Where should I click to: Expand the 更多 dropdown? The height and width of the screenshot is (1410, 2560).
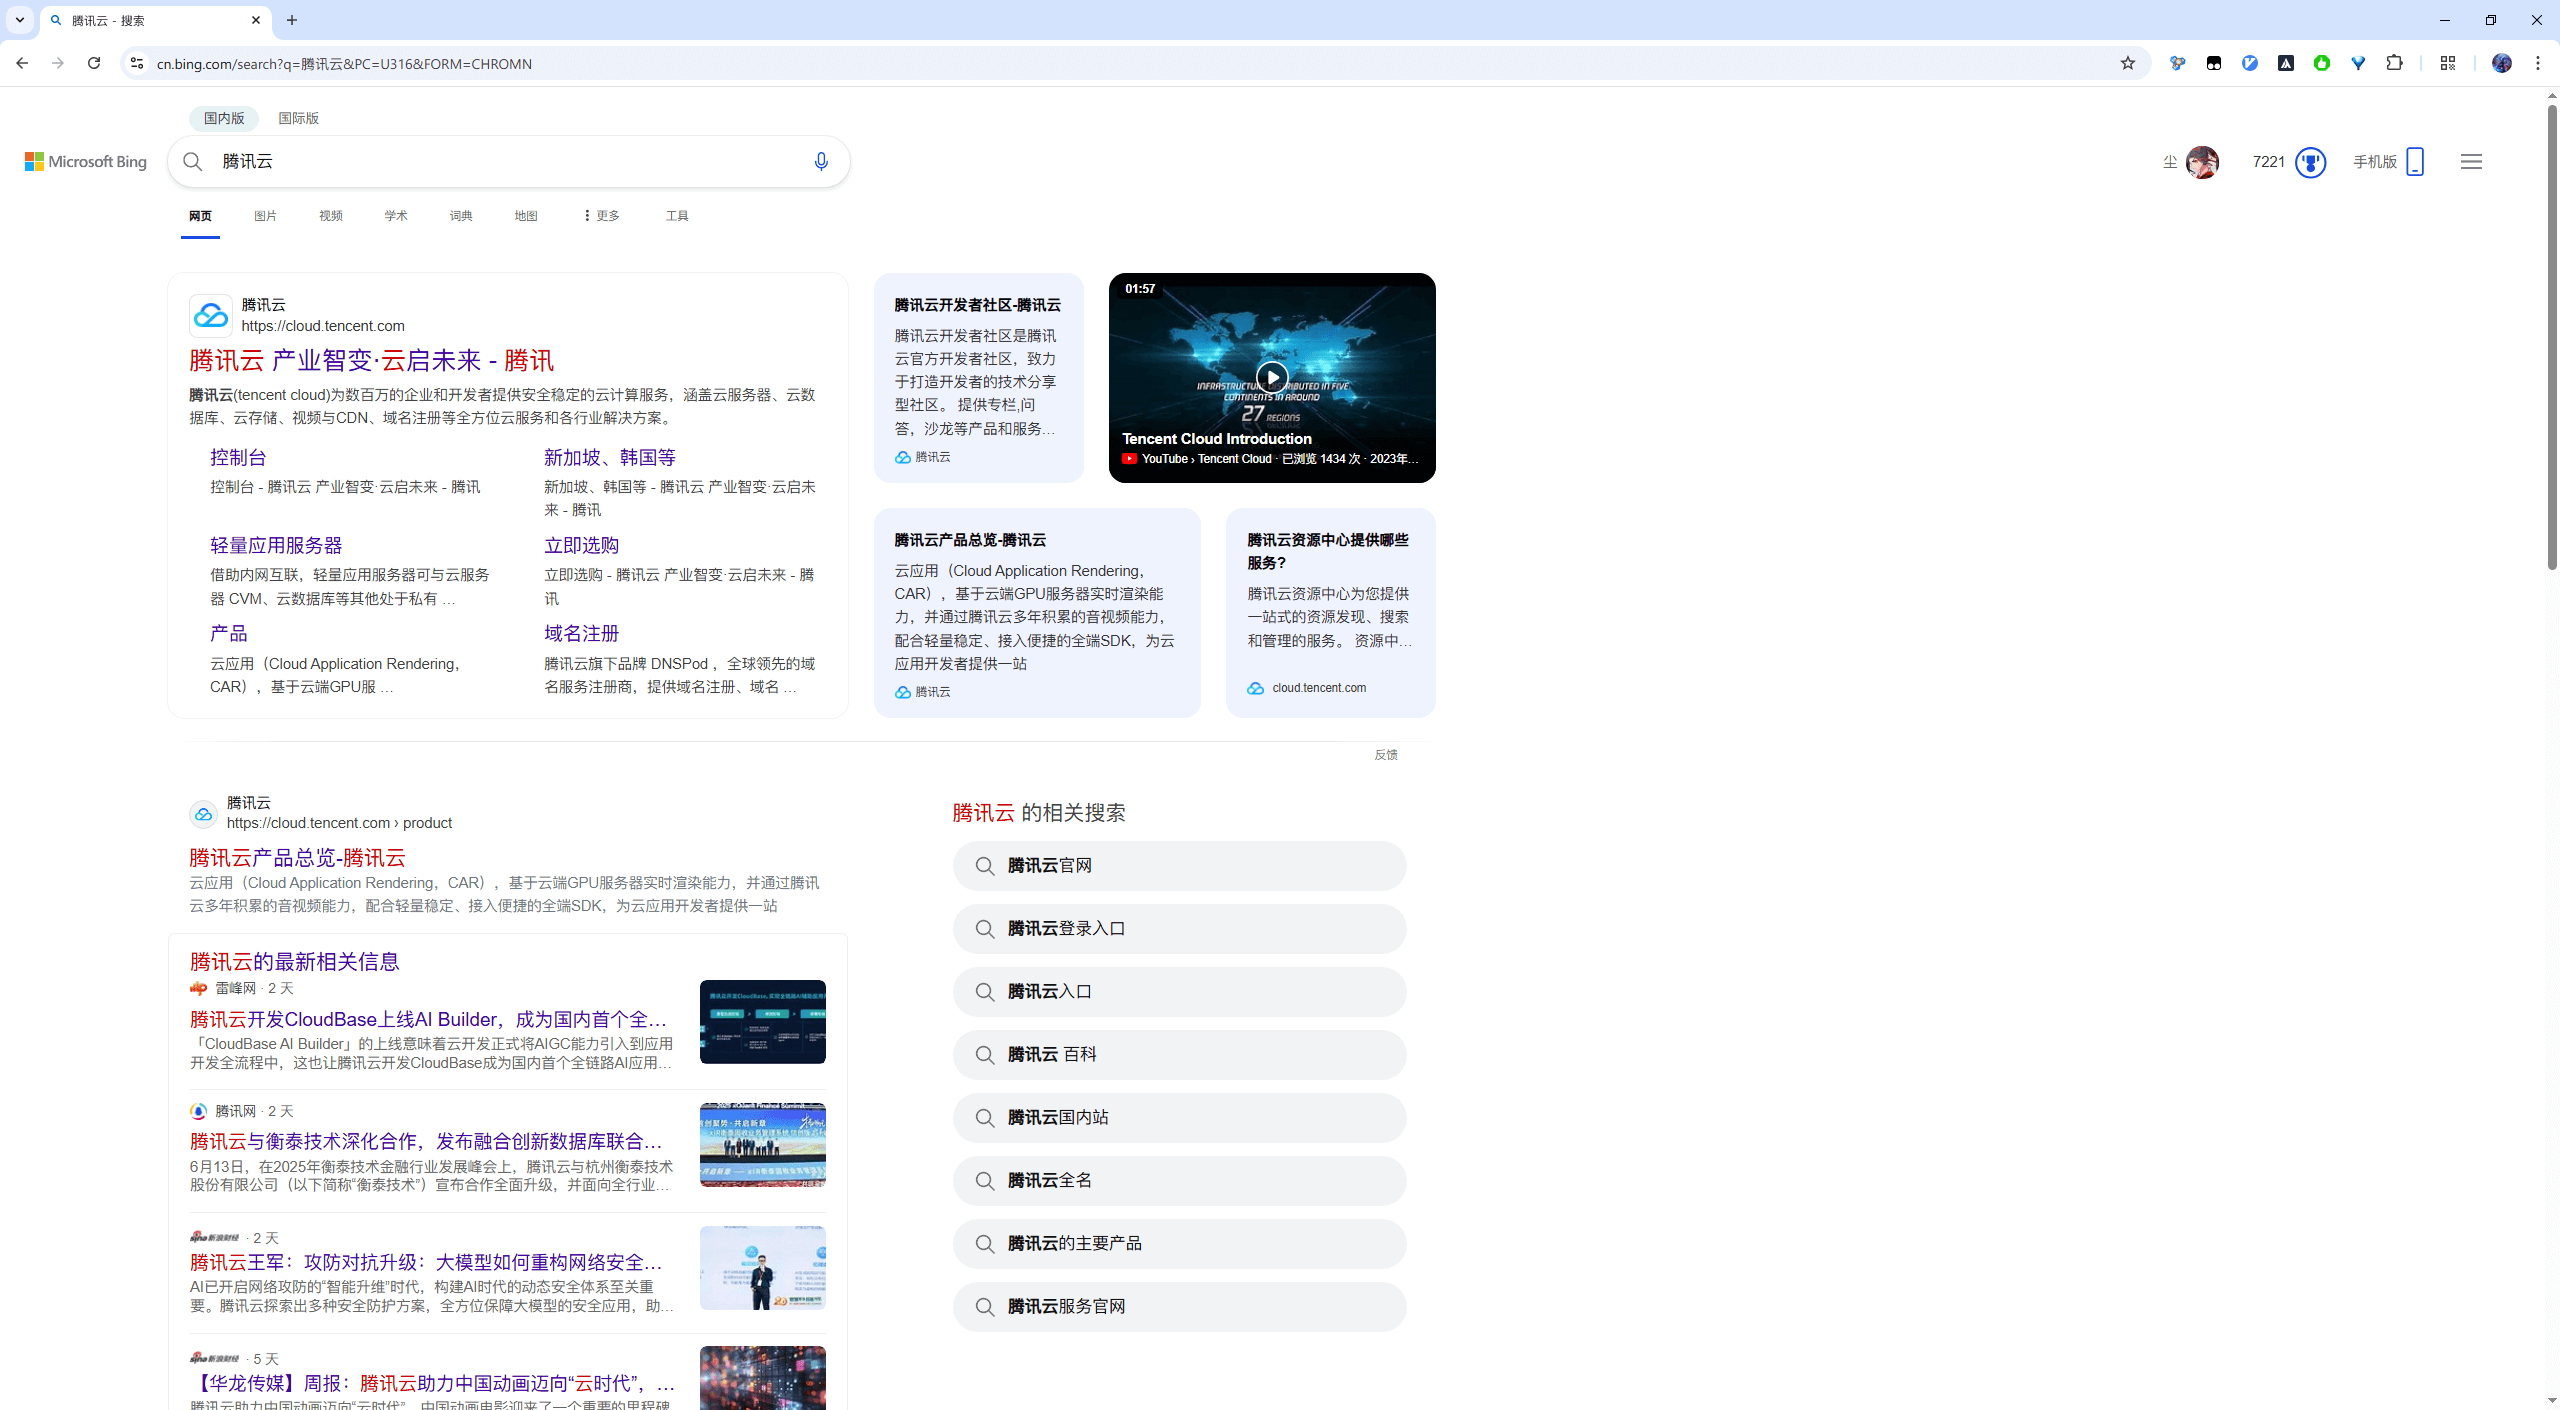click(x=602, y=216)
